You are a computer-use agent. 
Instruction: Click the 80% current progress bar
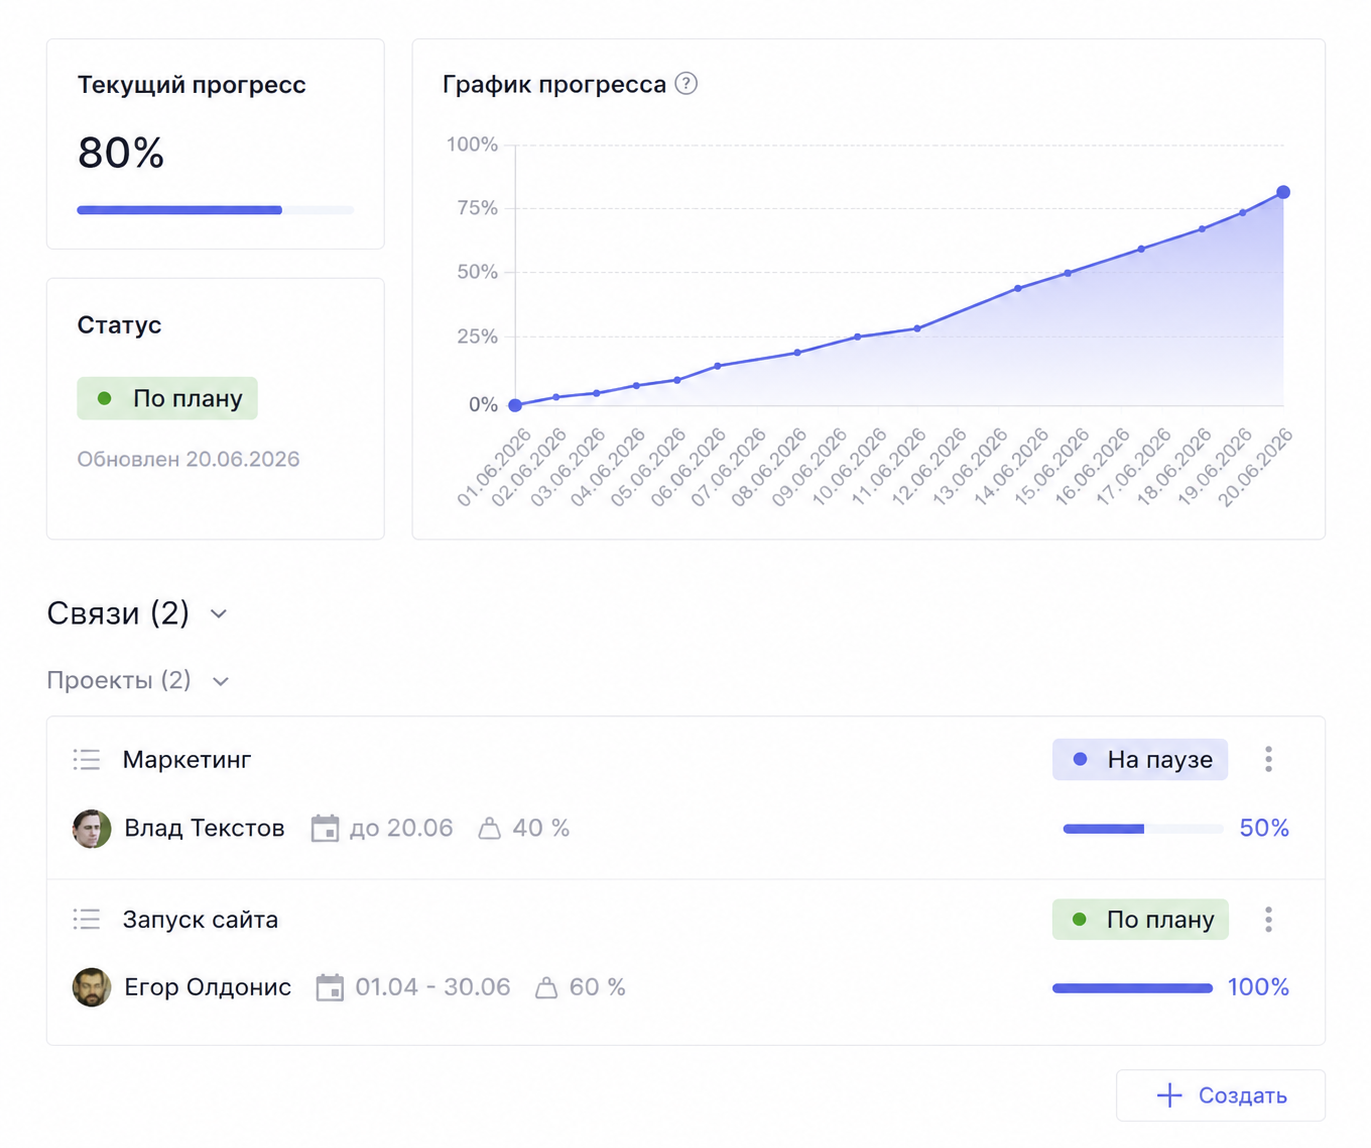tap(215, 210)
